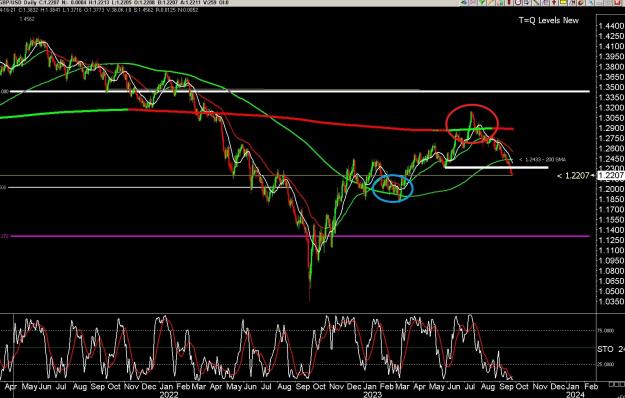Image resolution: width=625 pixels, height=398 pixels.
Task: Click the 1.4250 price axis label
Action: [611, 36]
